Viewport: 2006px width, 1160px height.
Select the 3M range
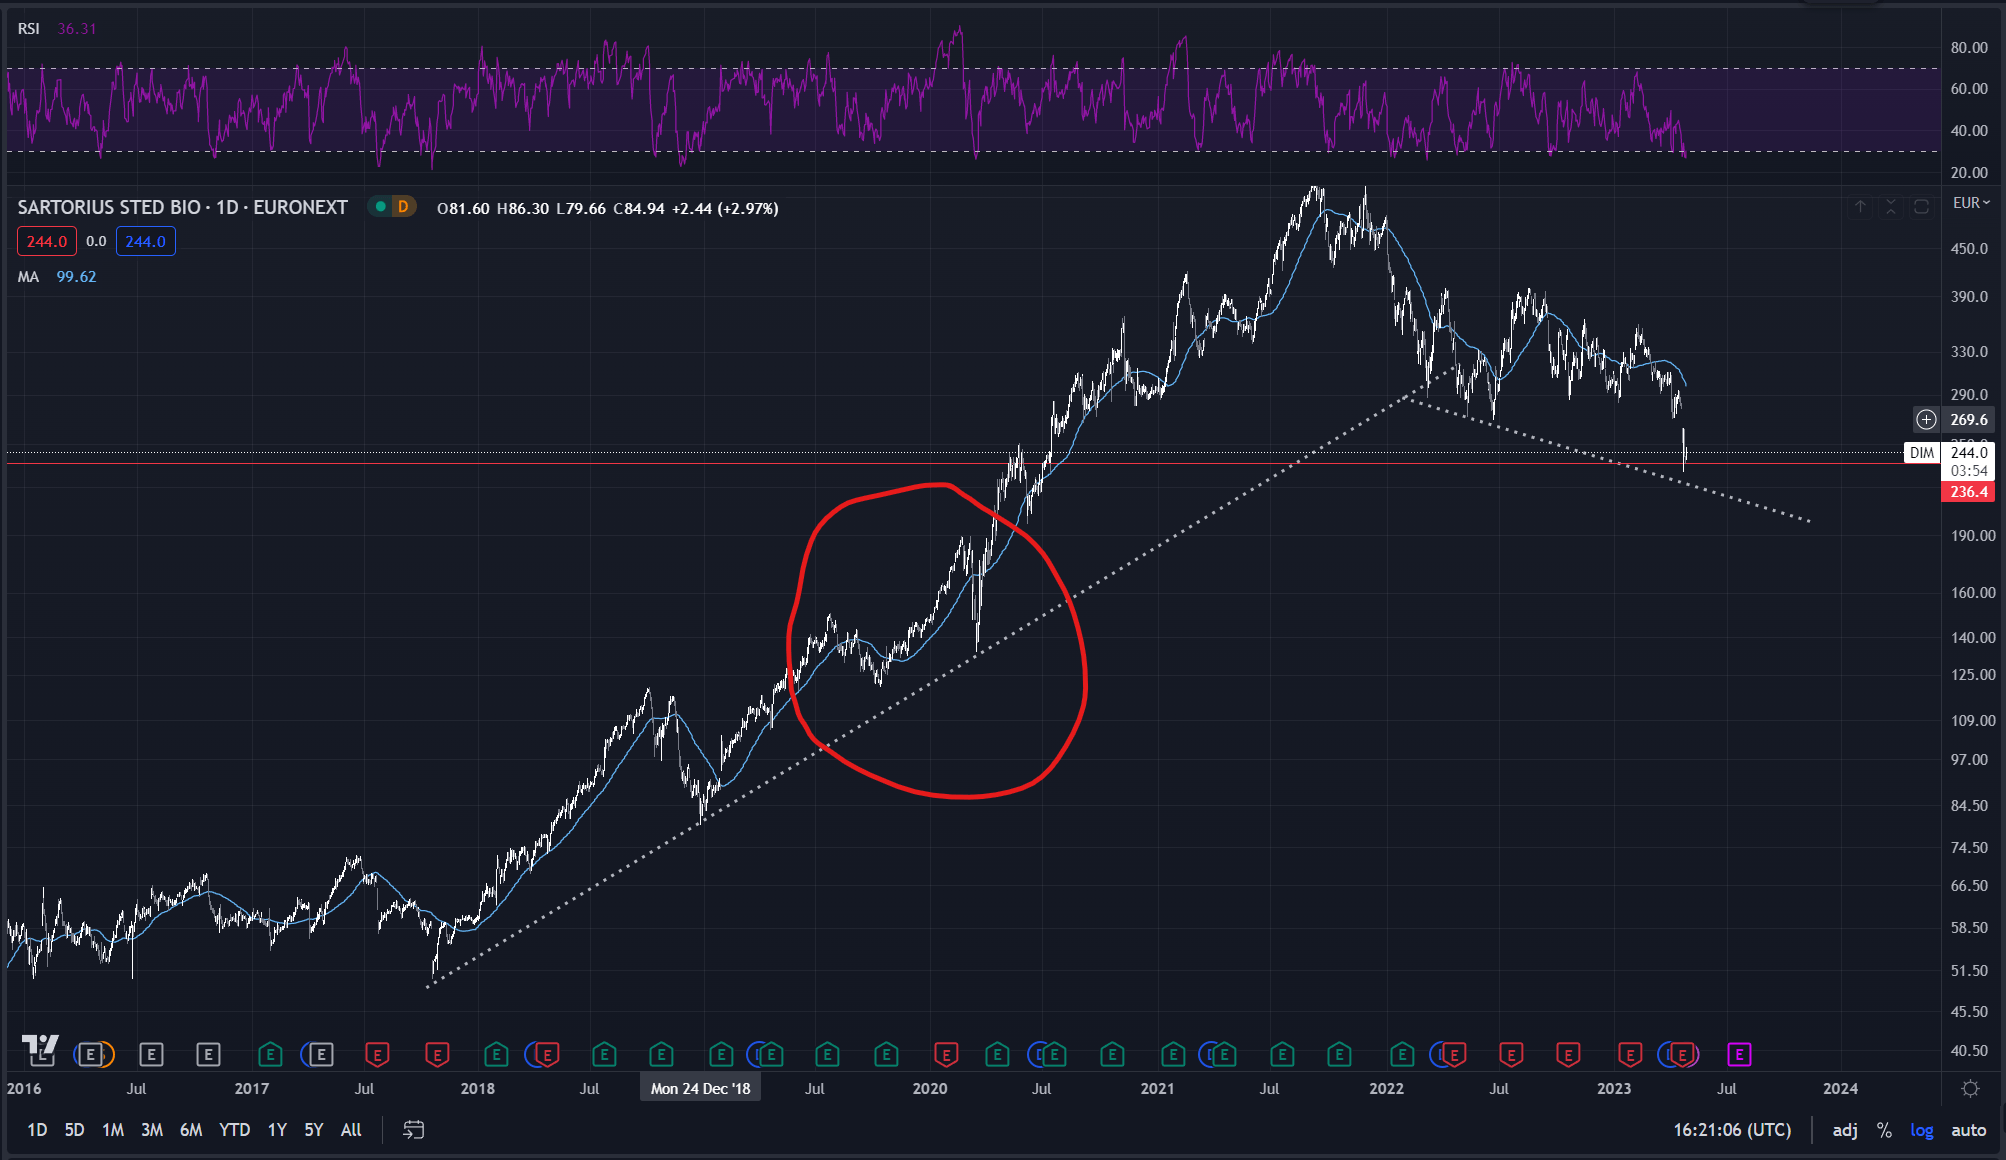[152, 1130]
